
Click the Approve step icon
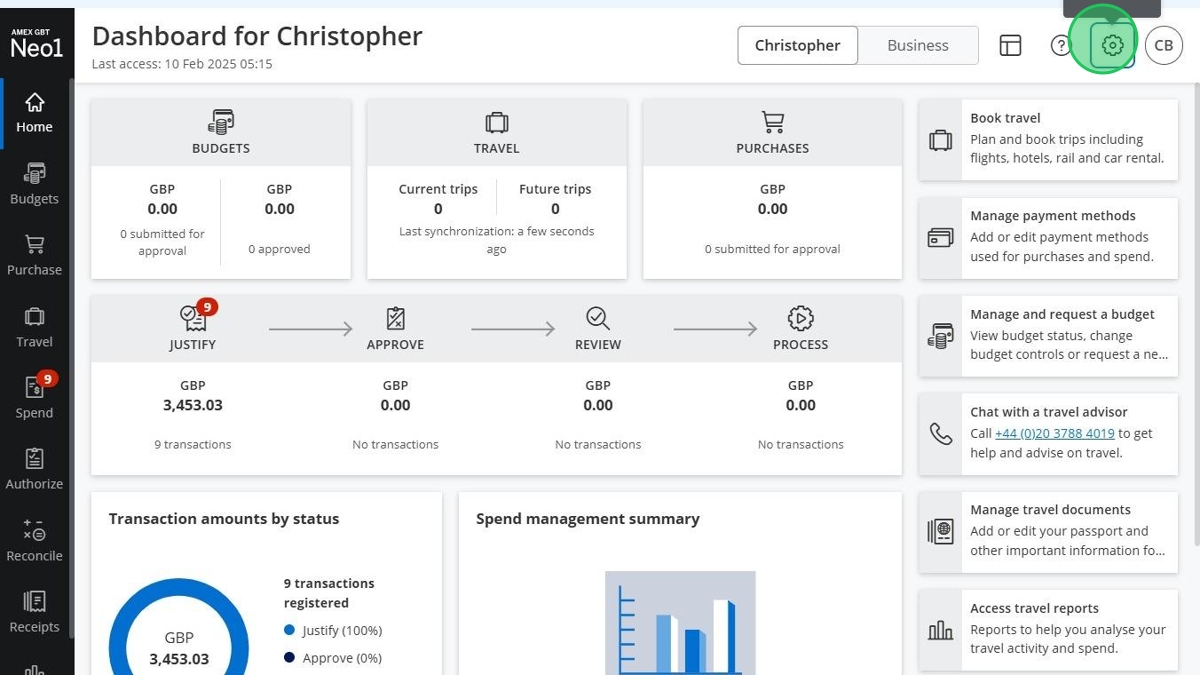(x=396, y=318)
